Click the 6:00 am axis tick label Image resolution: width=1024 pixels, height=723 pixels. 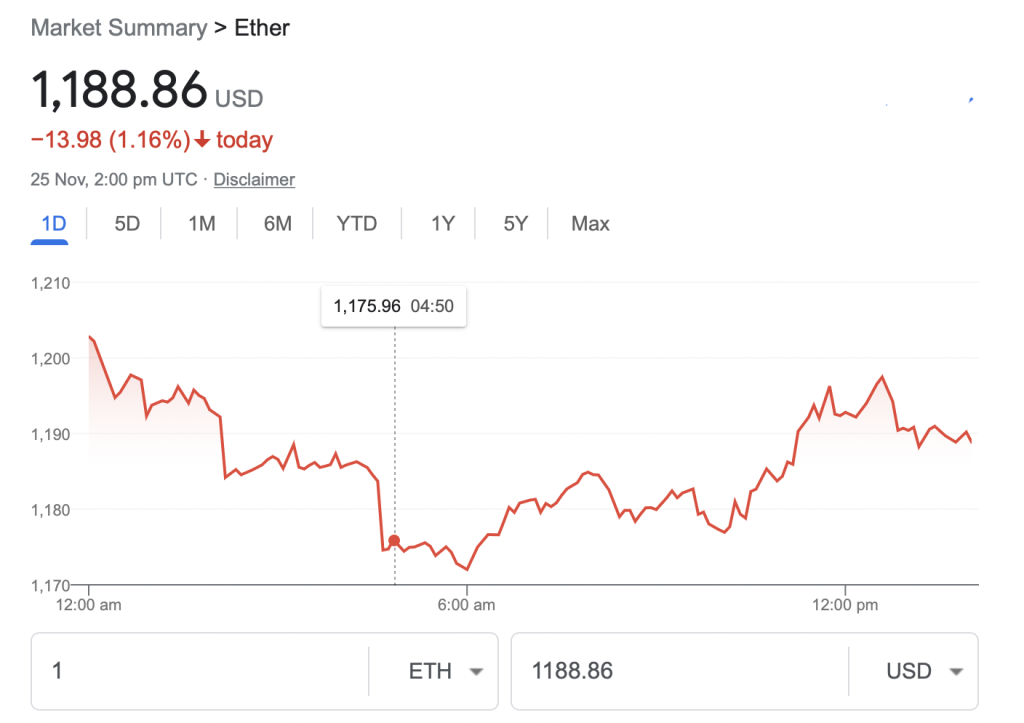click(466, 605)
